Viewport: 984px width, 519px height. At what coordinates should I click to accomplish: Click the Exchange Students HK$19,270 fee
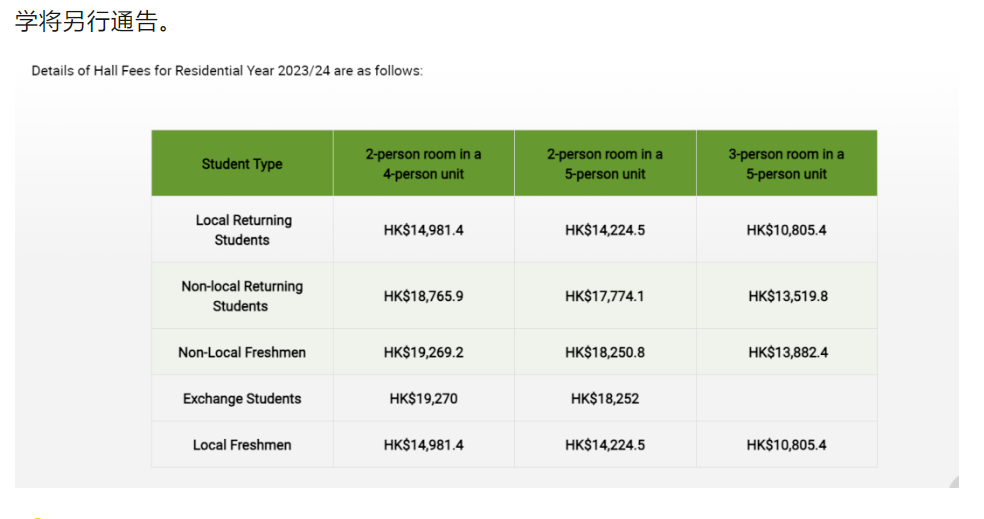423,398
